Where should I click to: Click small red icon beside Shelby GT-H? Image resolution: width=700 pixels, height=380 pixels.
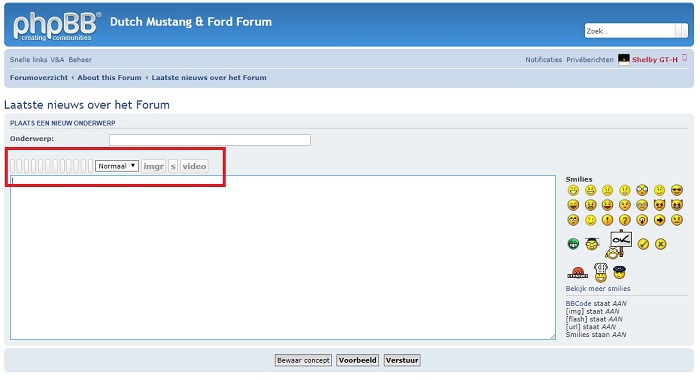[x=684, y=58]
